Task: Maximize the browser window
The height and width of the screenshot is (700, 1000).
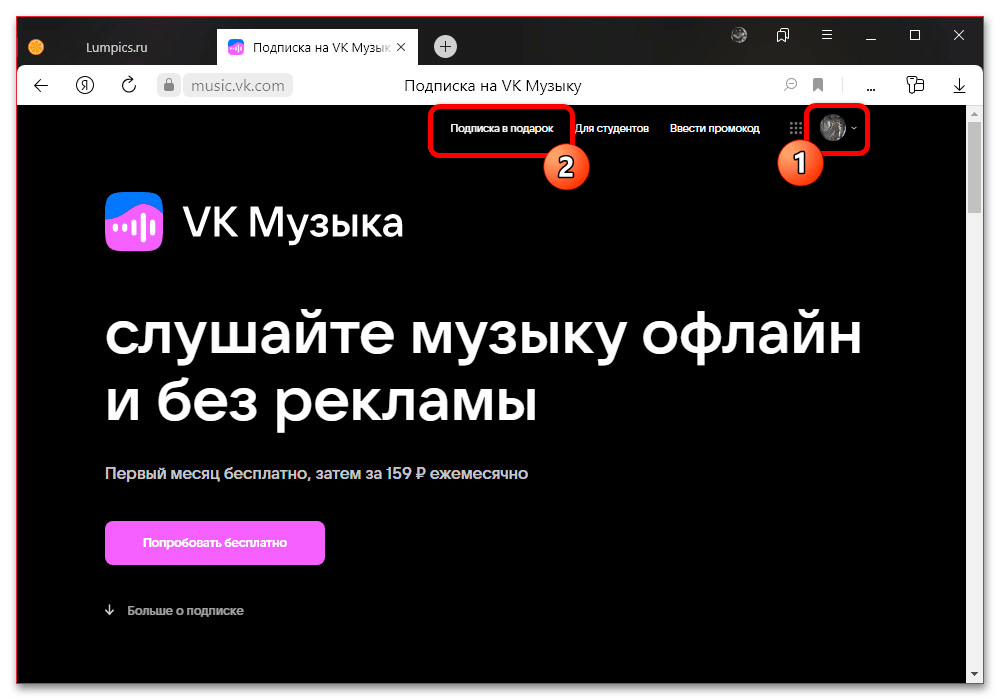Action: pyautogui.click(x=915, y=35)
